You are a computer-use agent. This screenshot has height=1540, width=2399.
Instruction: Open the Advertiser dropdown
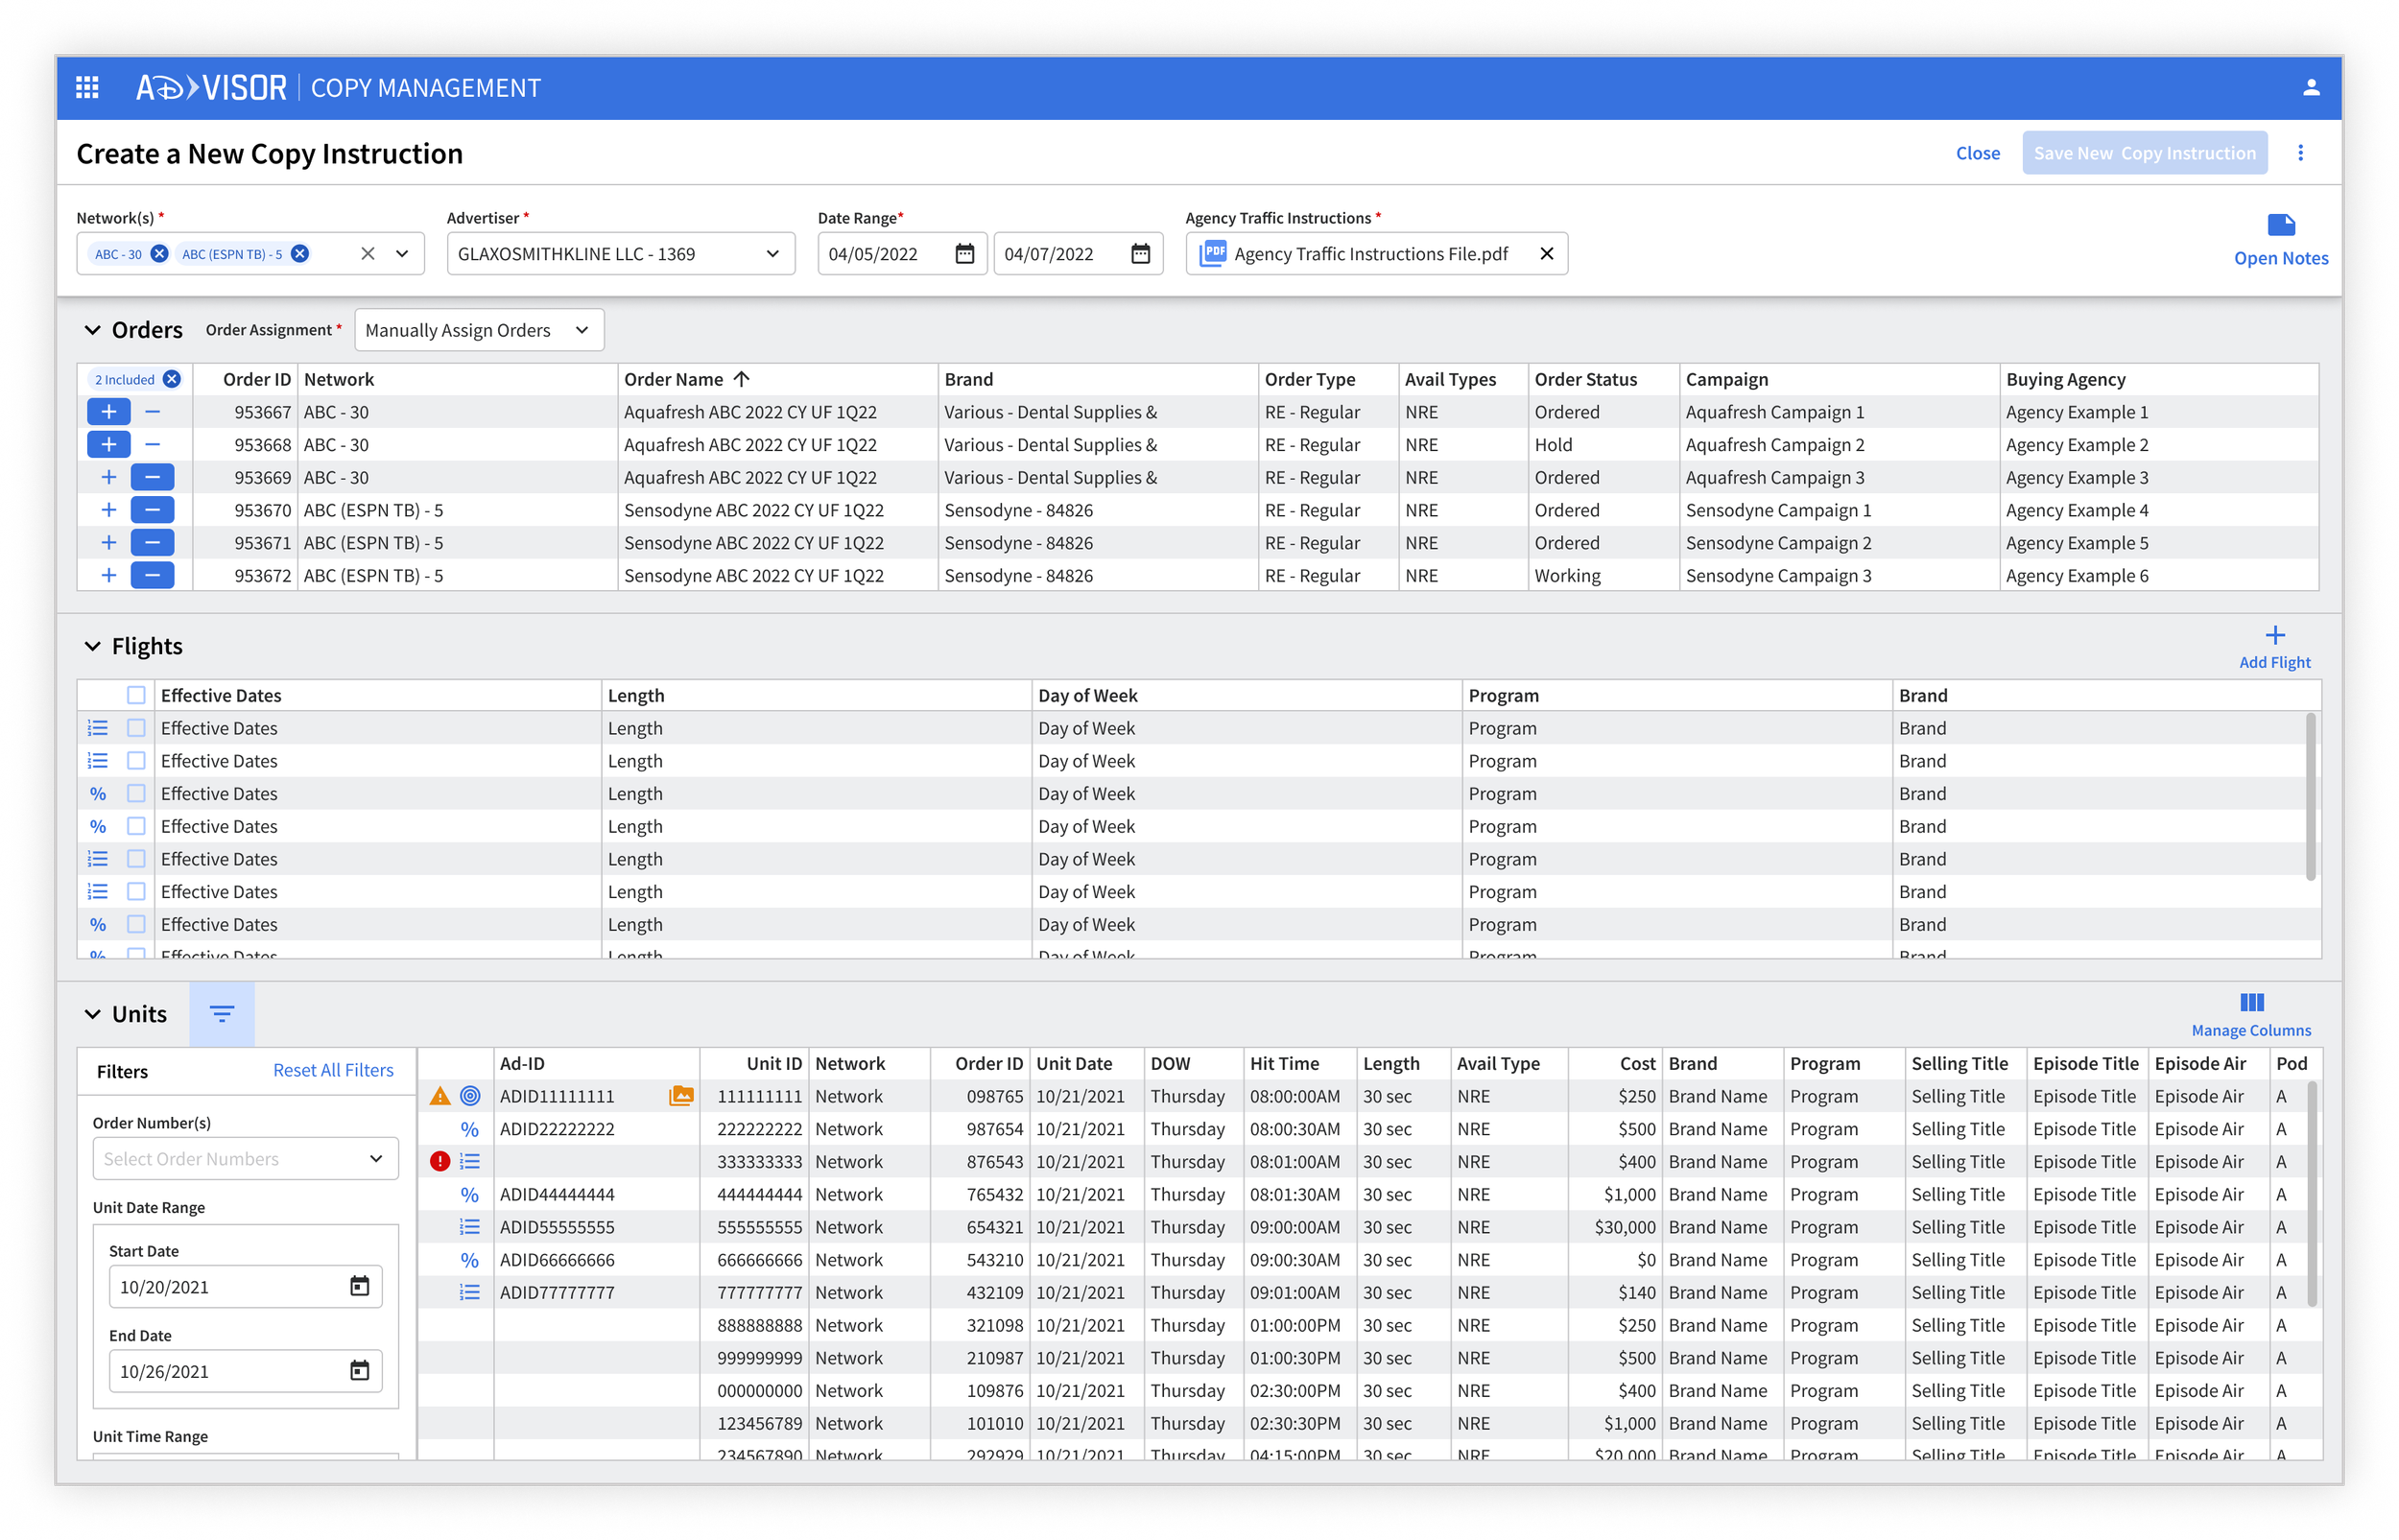tap(771, 253)
